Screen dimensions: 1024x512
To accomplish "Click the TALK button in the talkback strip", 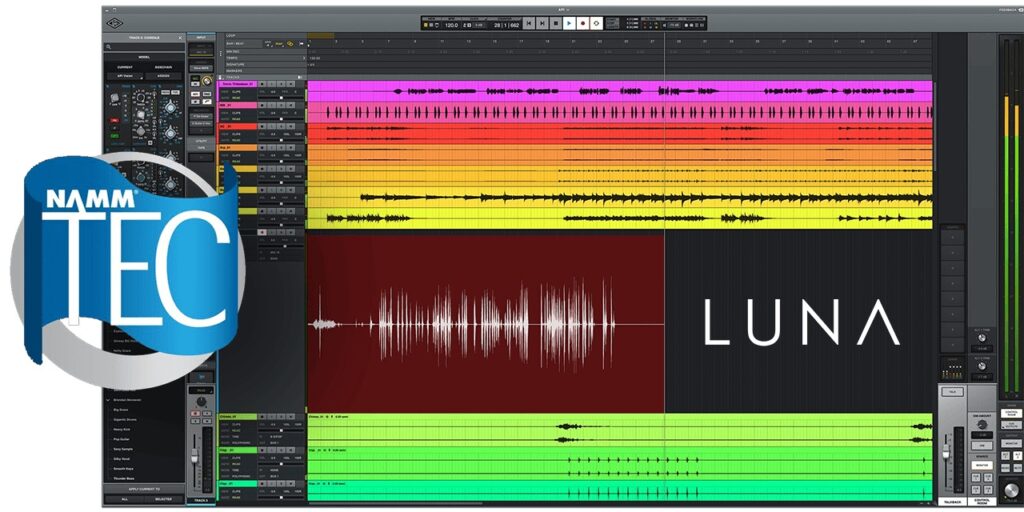I will [952, 392].
